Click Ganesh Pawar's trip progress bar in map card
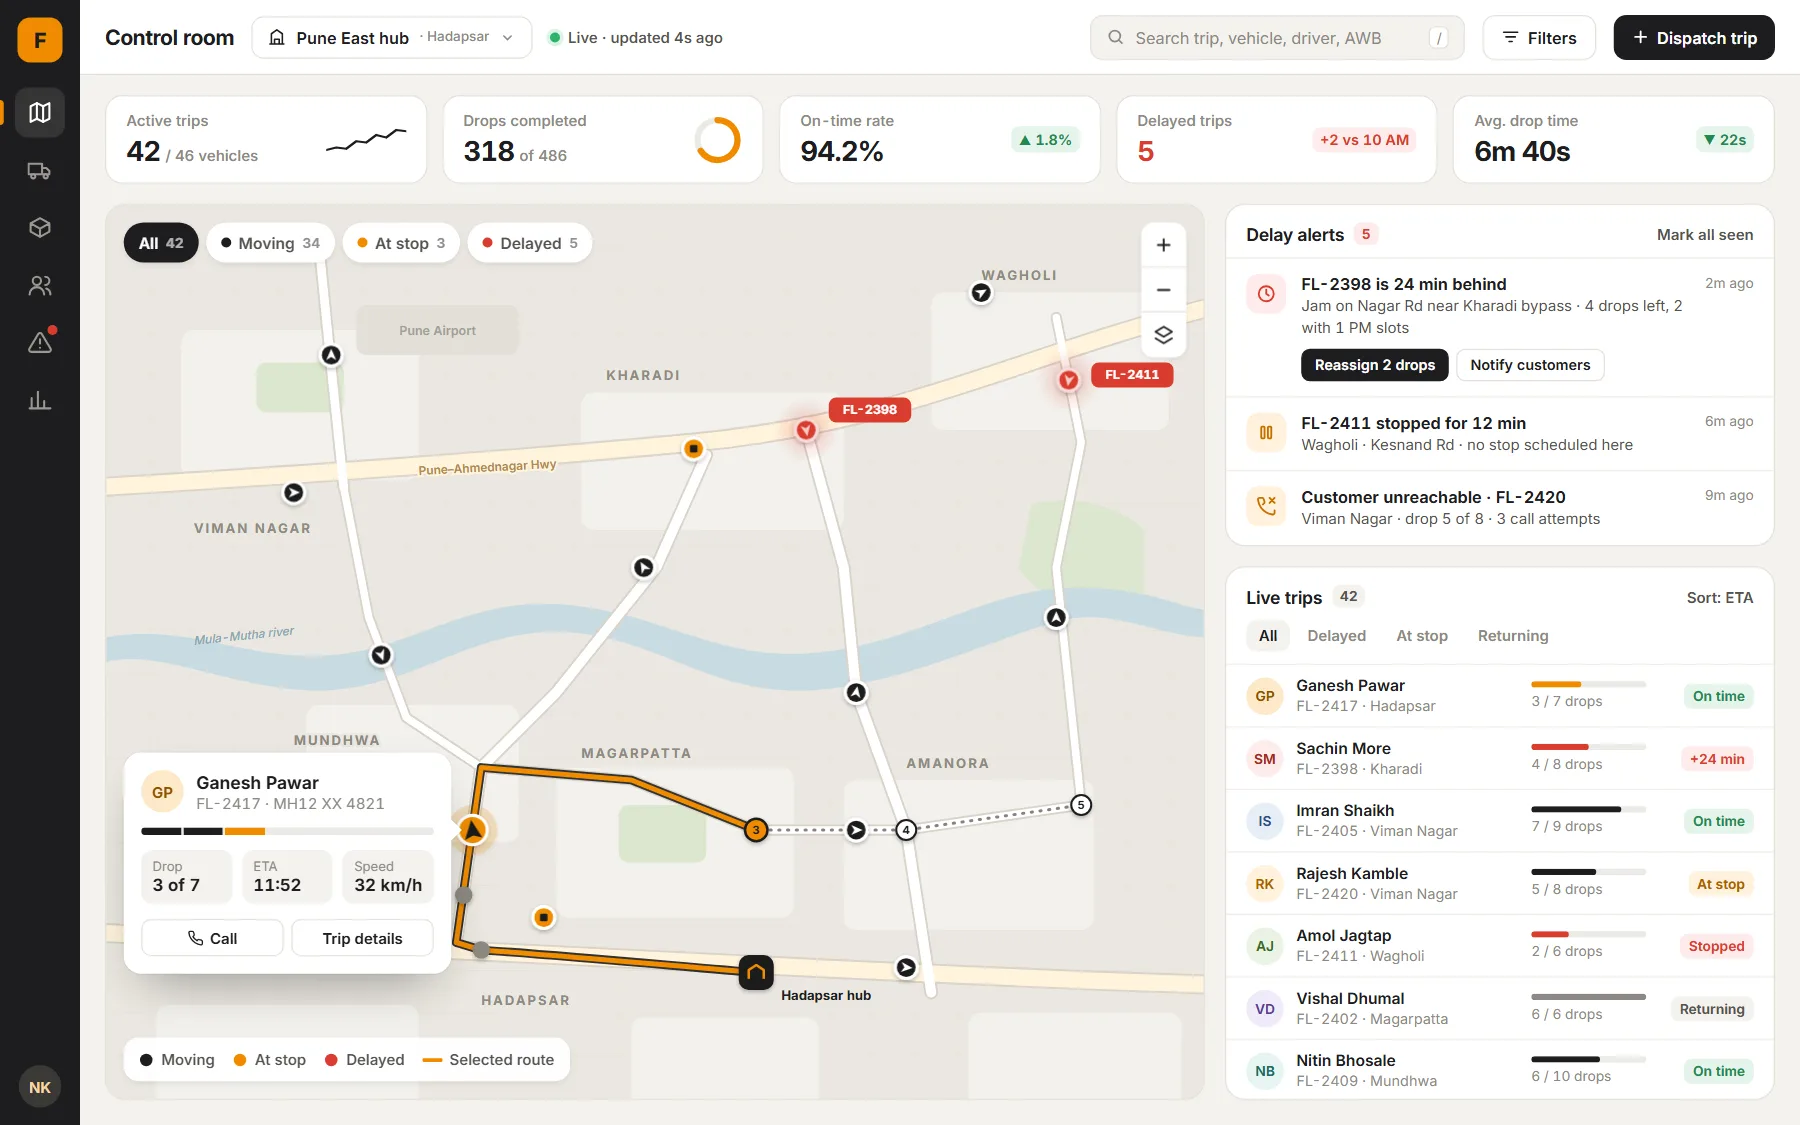This screenshot has width=1800, height=1125. click(287, 831)
